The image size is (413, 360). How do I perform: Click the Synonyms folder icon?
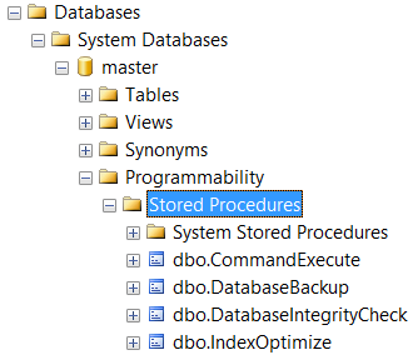(x=108, y=149)
